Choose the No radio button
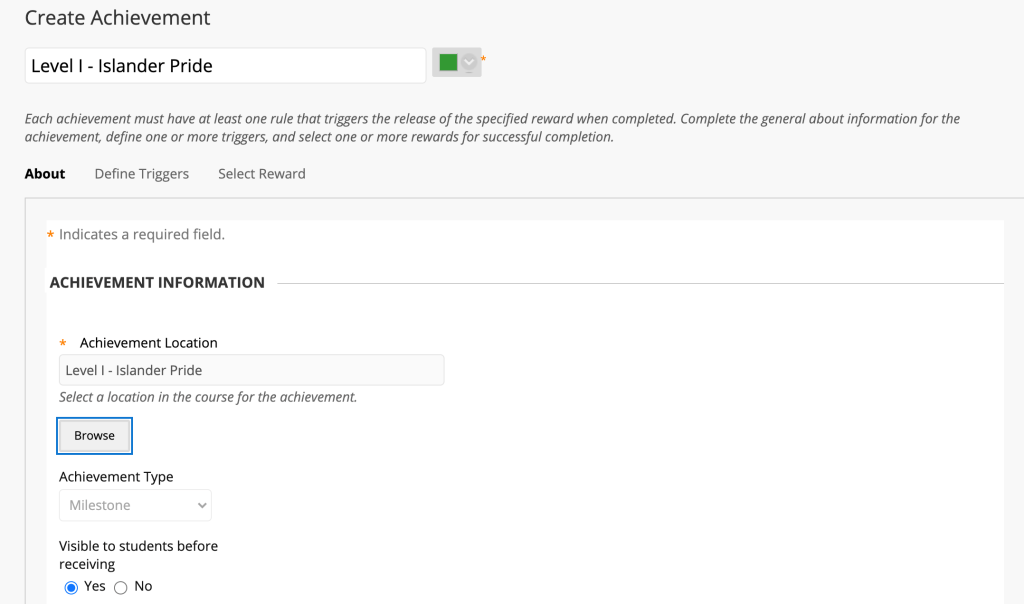Screen dimensions: 1024x604 tap(121, 588)
